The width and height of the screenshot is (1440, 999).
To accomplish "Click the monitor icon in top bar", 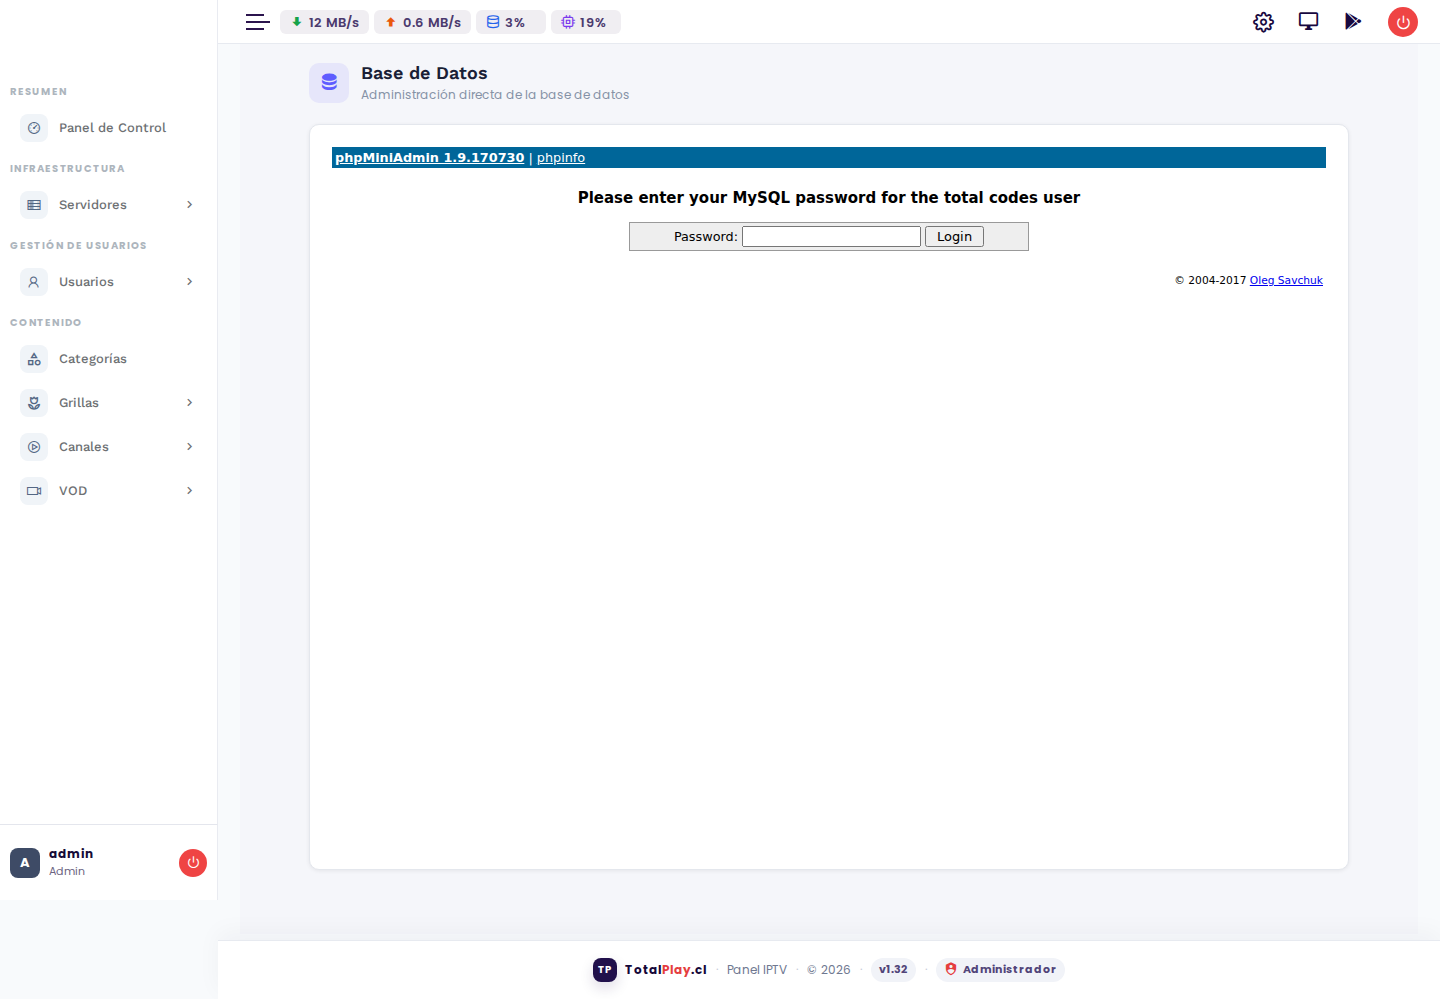I will [x=1308, y=21].
